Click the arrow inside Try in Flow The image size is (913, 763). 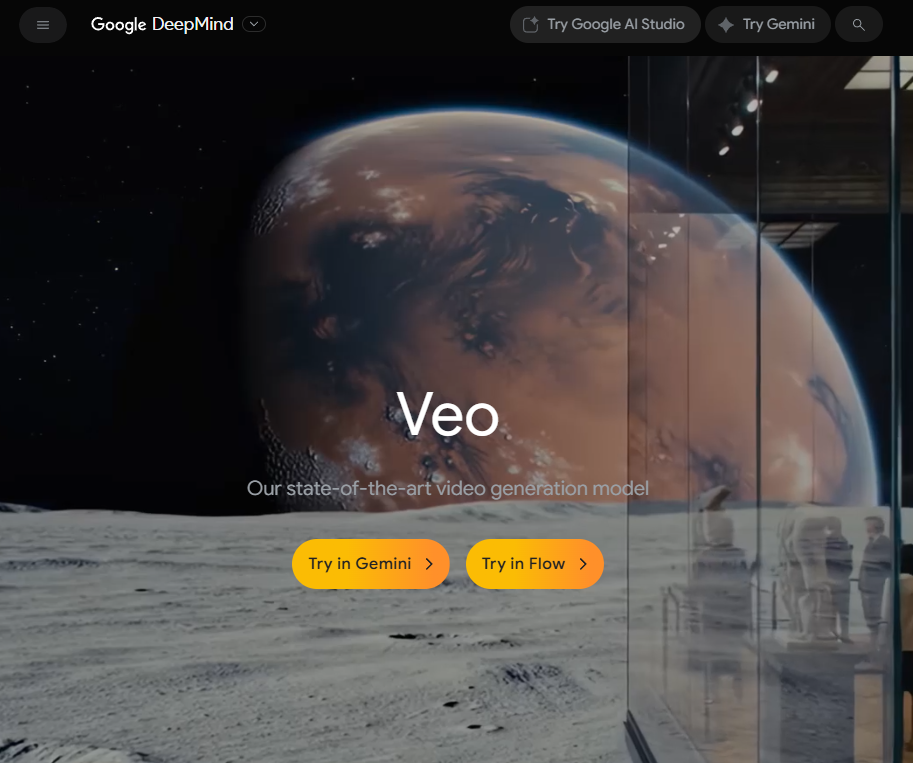pyautogui.click(x=583, y=564)
